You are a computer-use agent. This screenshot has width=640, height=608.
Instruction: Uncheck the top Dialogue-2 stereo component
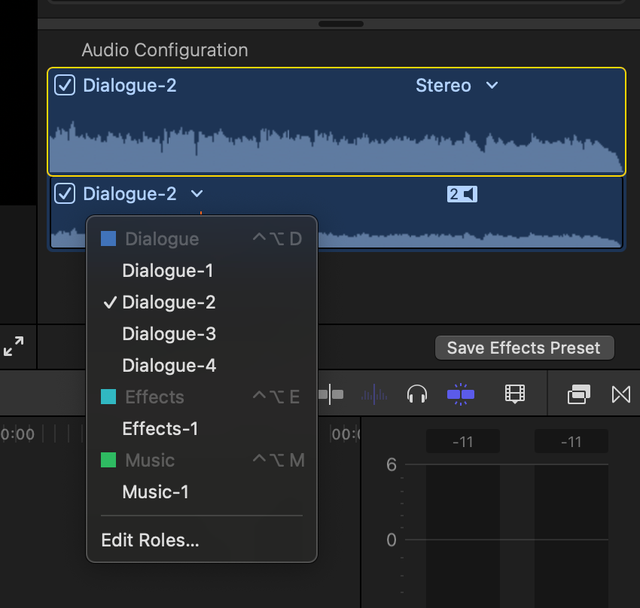pos(64,85)
